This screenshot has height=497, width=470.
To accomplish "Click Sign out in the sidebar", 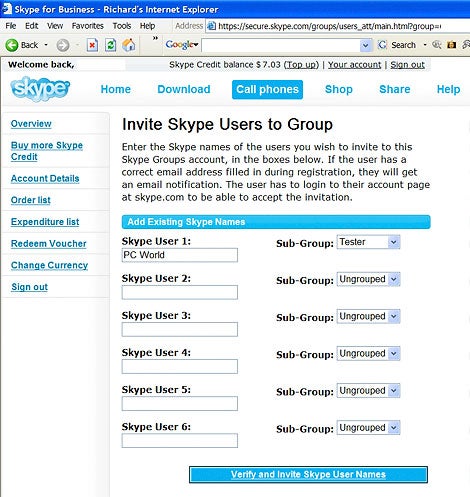I will 30,287.
